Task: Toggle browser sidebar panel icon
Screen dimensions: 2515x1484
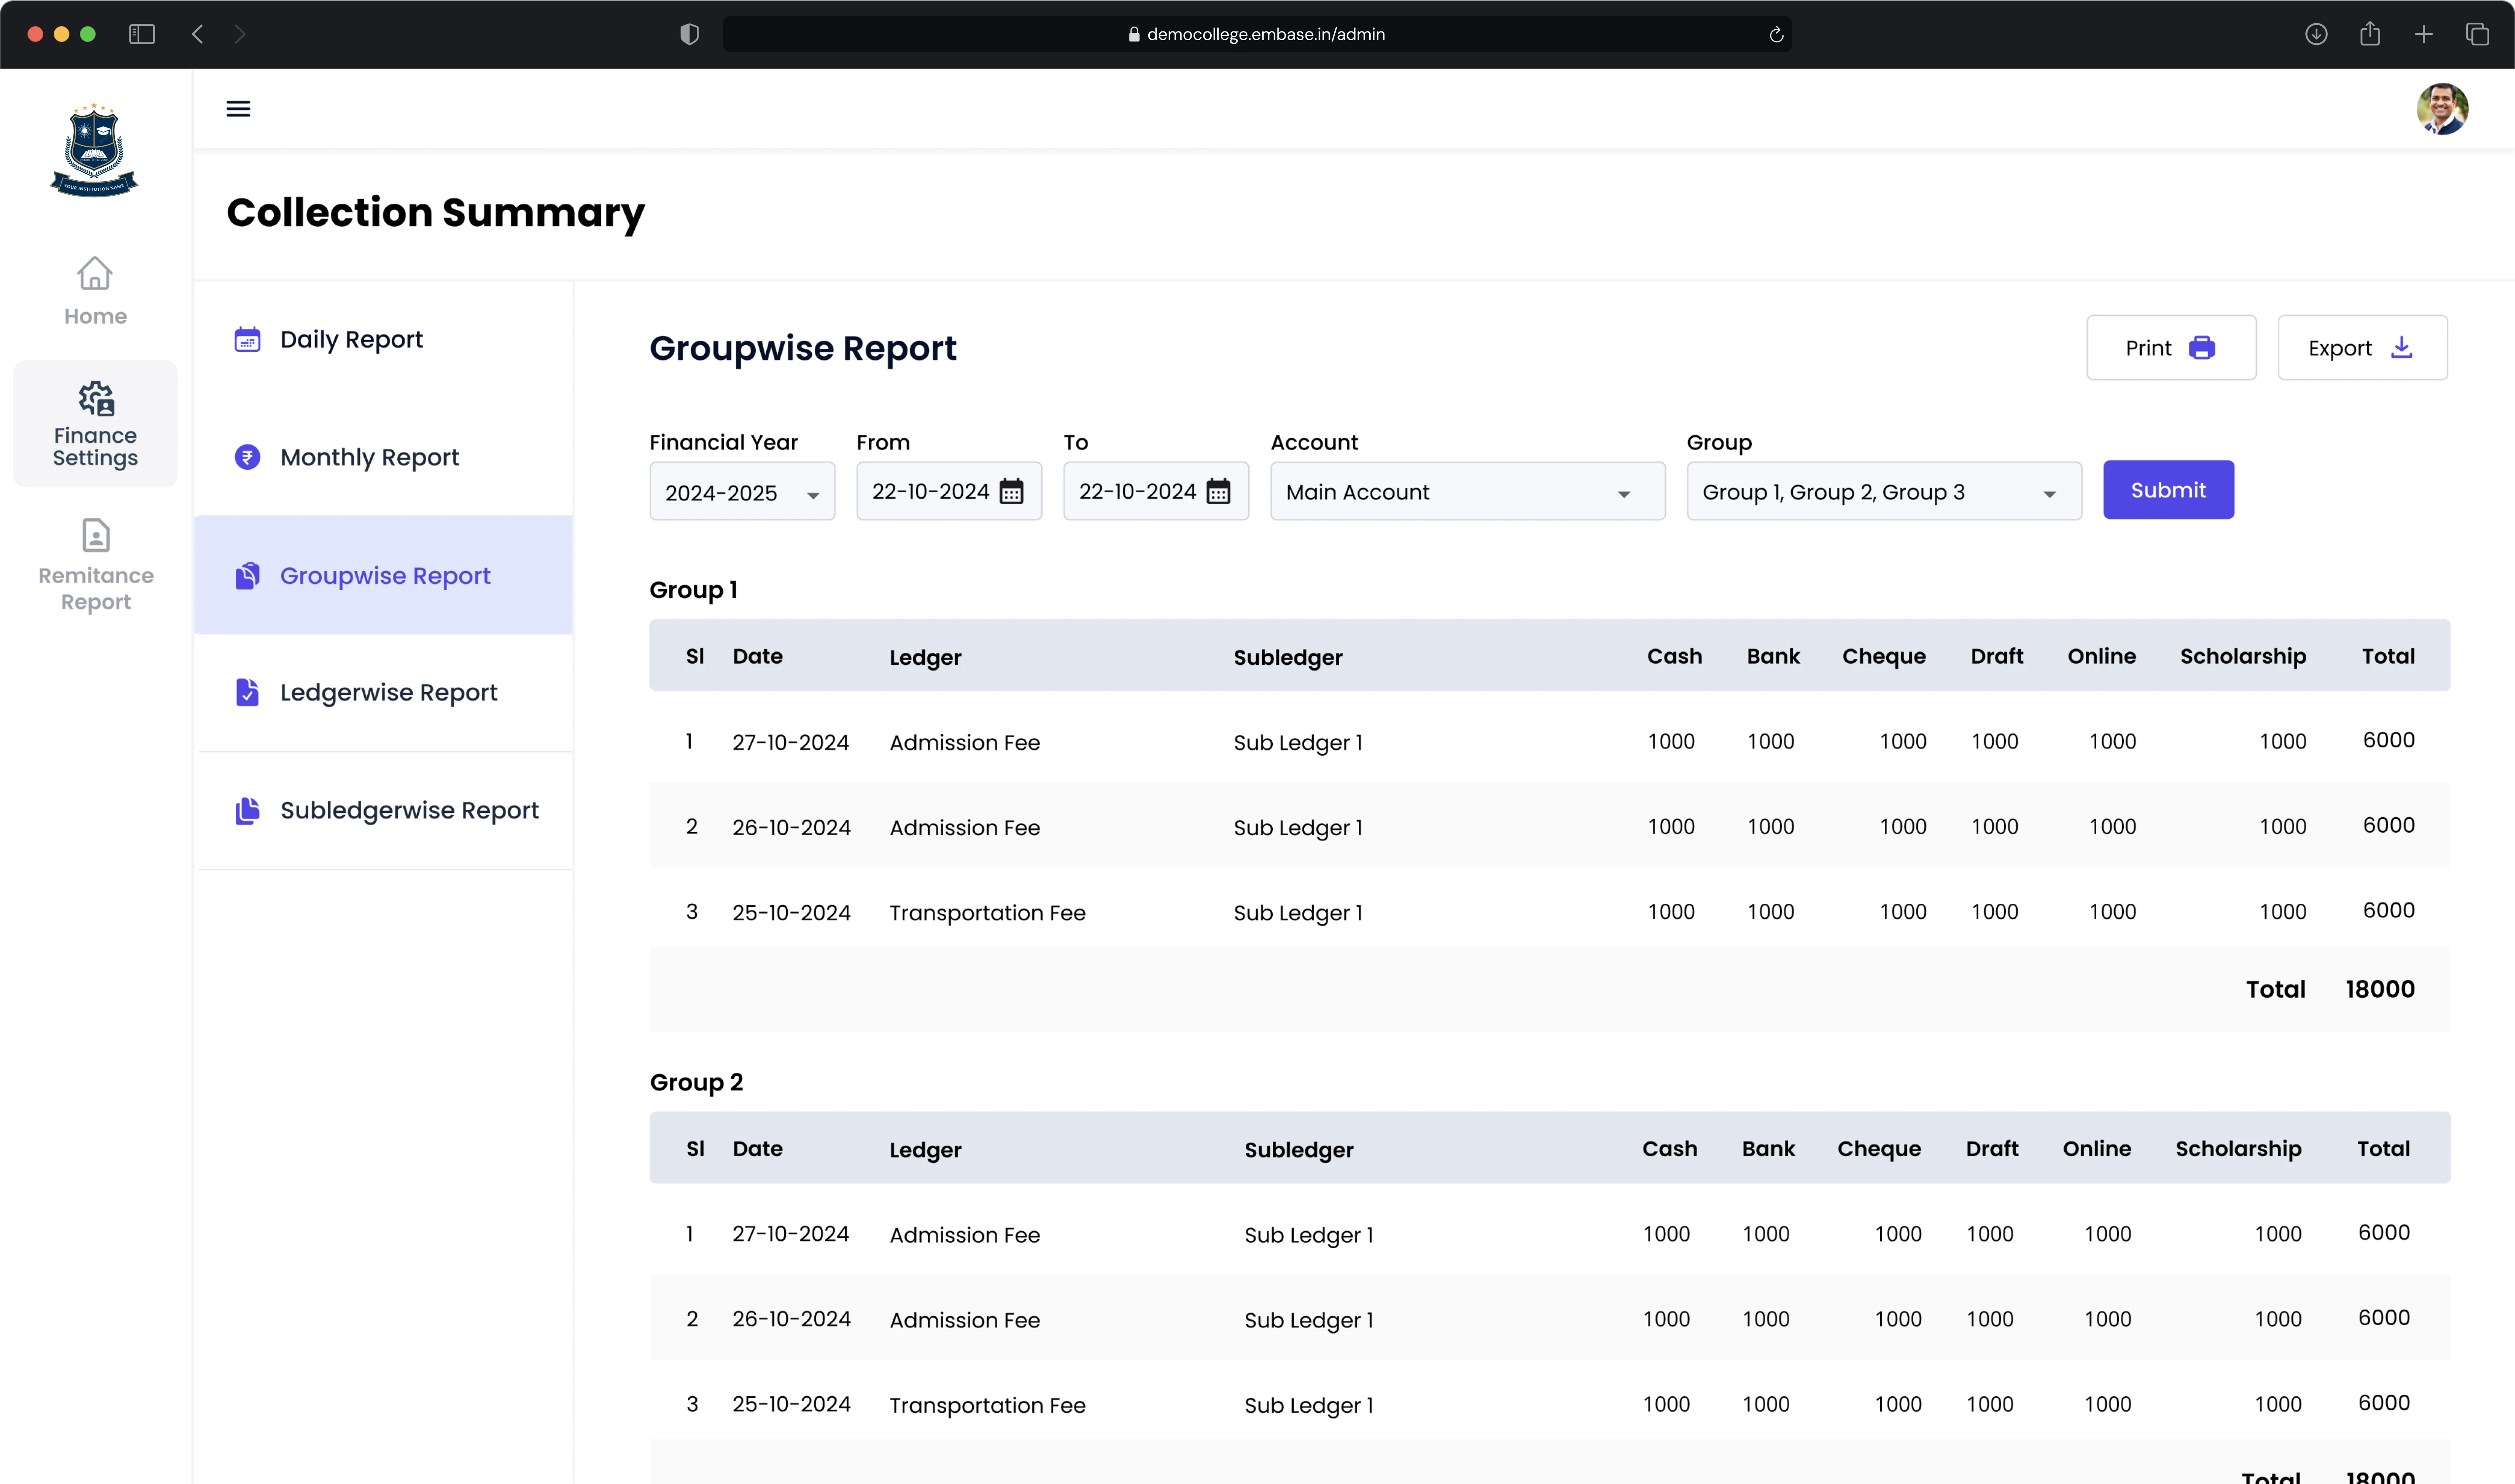Action: pos(142,34)
